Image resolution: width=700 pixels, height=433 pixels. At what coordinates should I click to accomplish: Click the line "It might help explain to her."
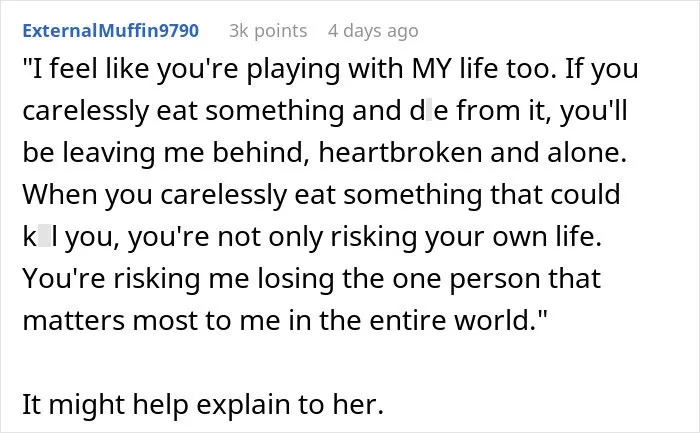203,404
